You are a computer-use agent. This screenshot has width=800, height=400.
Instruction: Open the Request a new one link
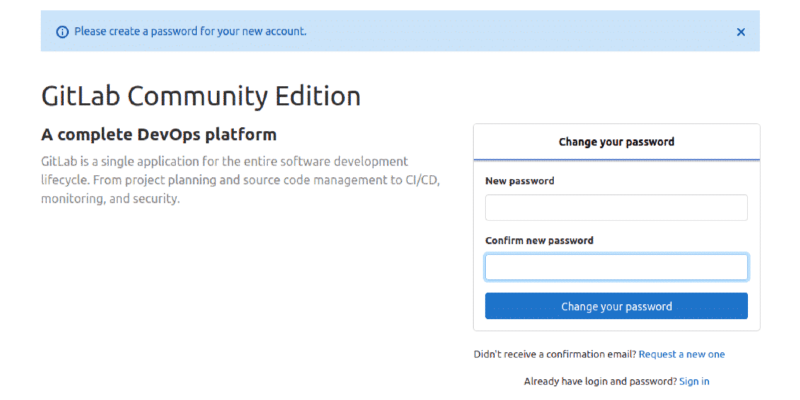pos(681,355)
